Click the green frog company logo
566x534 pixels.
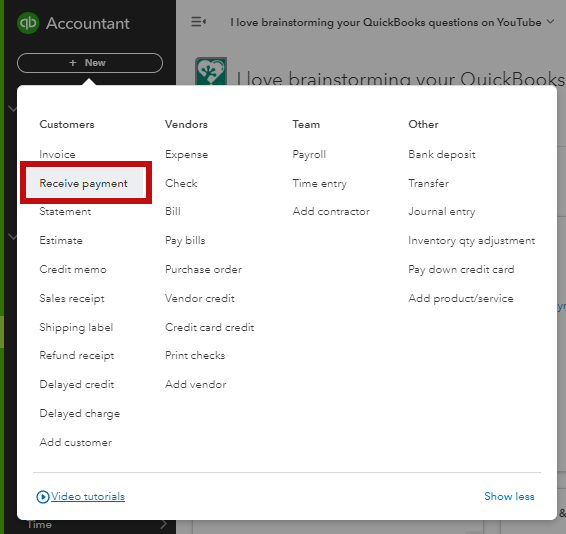tap(211, 71)
